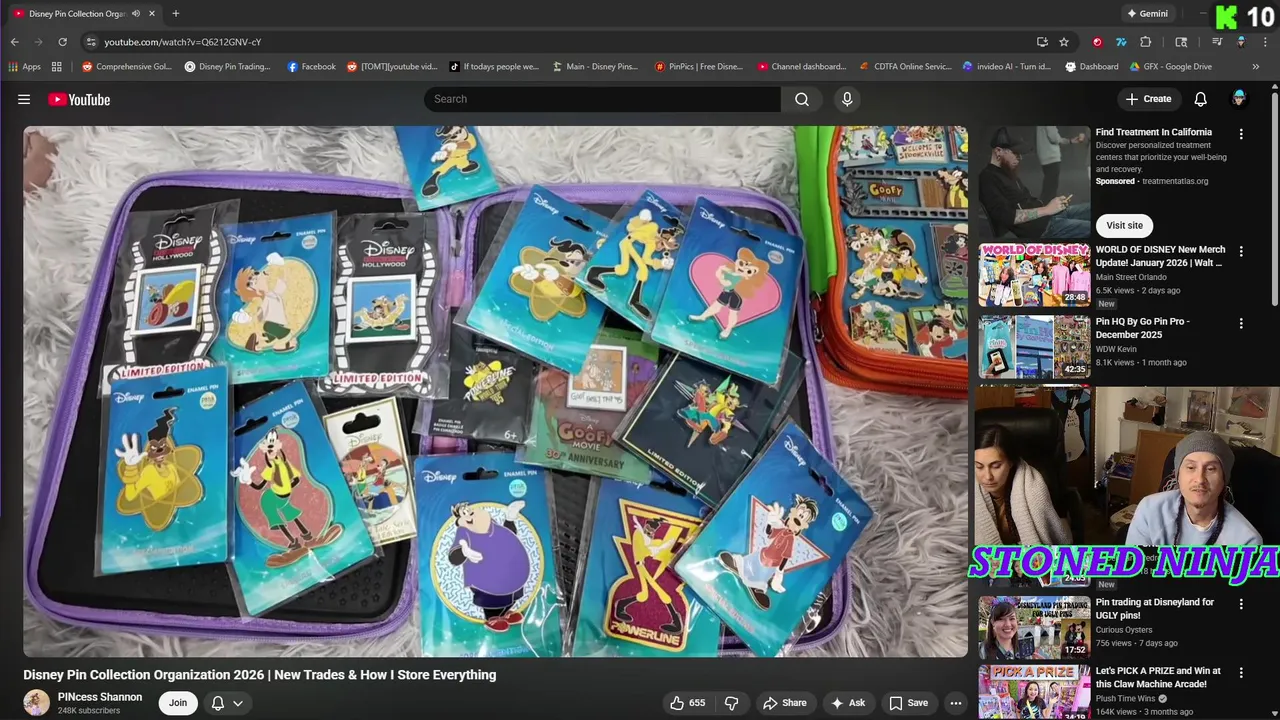The width and height of the screenshot is (1280, 720).
Task: Open Chrome three-dot menu
Action: click(1264, 42)
